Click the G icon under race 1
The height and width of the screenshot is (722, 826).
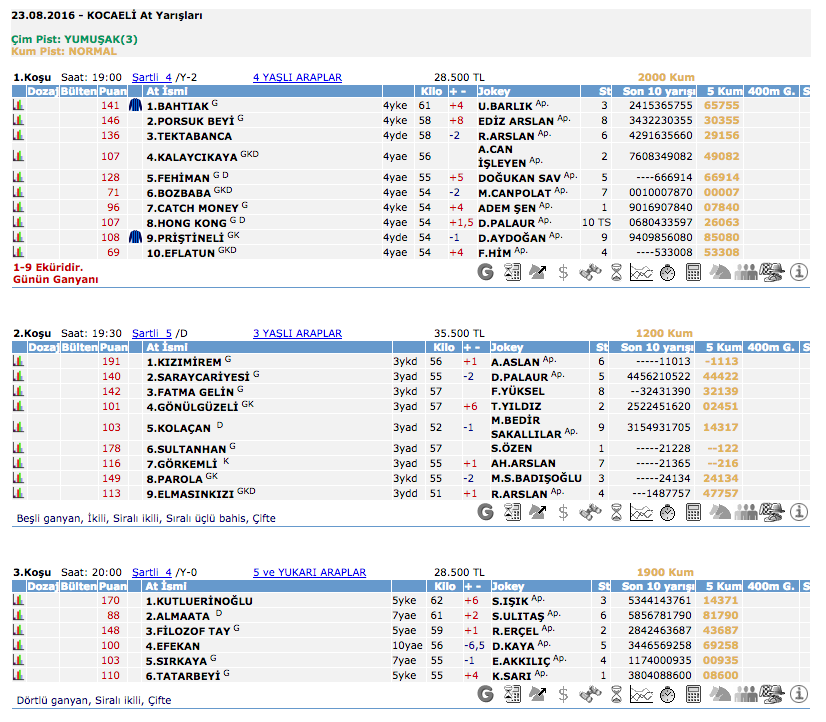pos(486,271)
